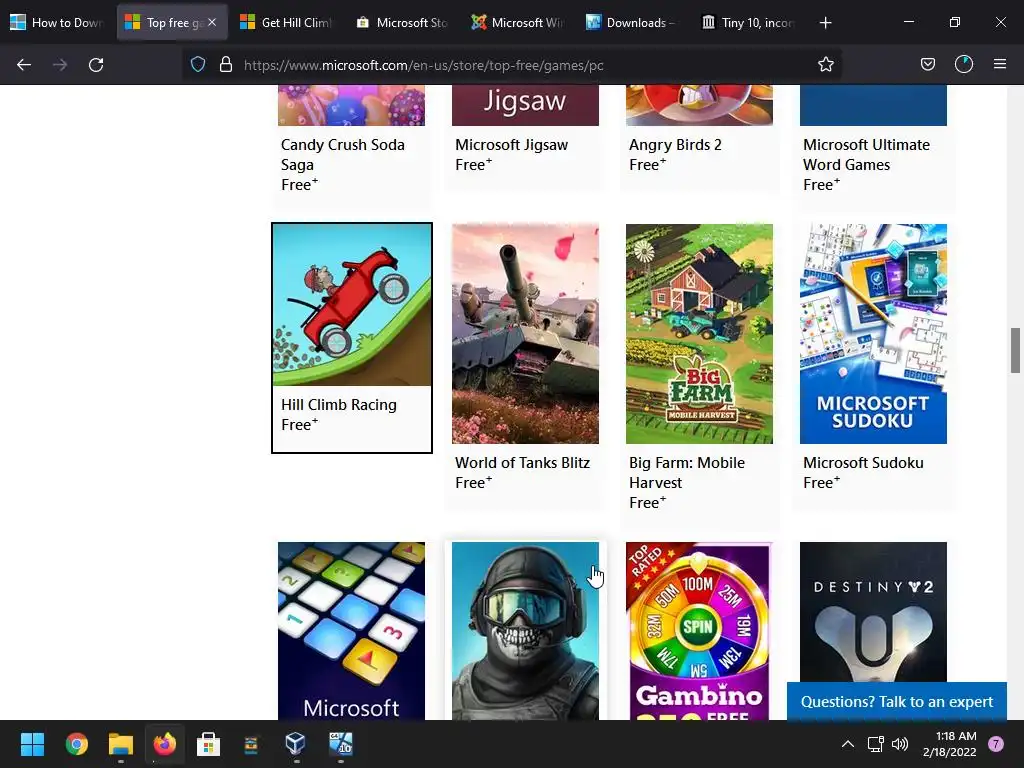Open Angry Birds 2 title link
The height and width of the screenshot is (768, 1024).
675,145
